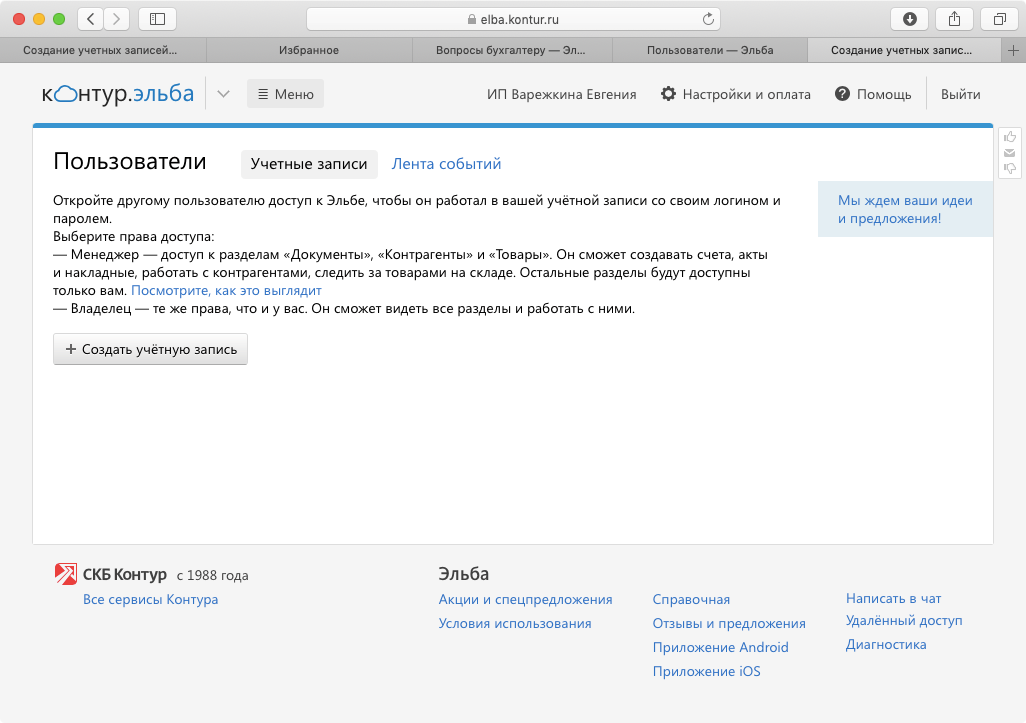This screenshot has width=1026, height=723.
Task: Open the Меню button
Action: [x=285, y=94]
